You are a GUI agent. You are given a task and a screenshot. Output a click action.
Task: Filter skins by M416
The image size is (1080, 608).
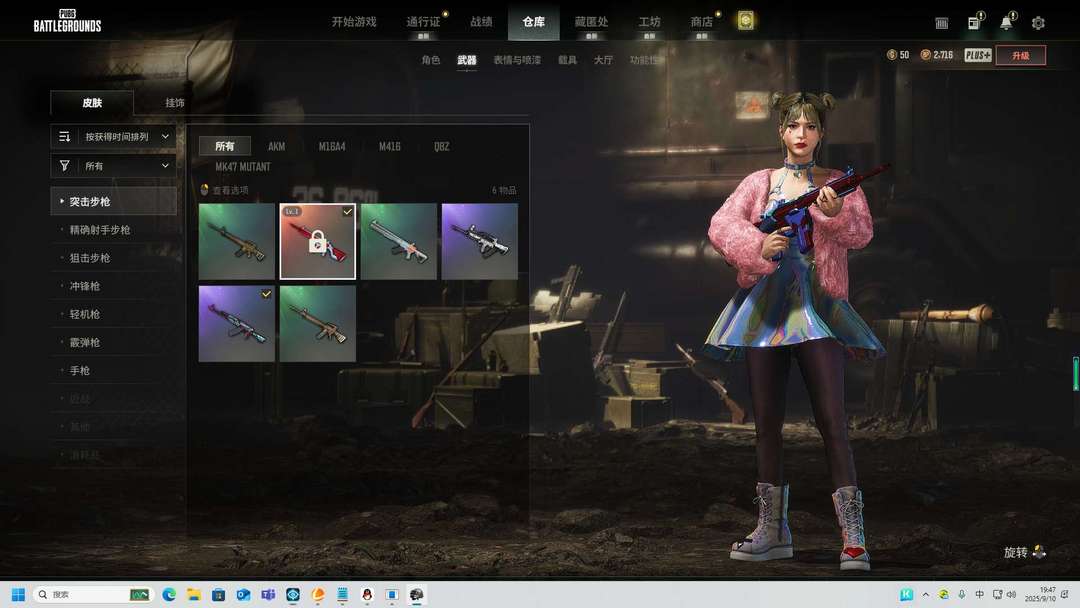point(389,146)
